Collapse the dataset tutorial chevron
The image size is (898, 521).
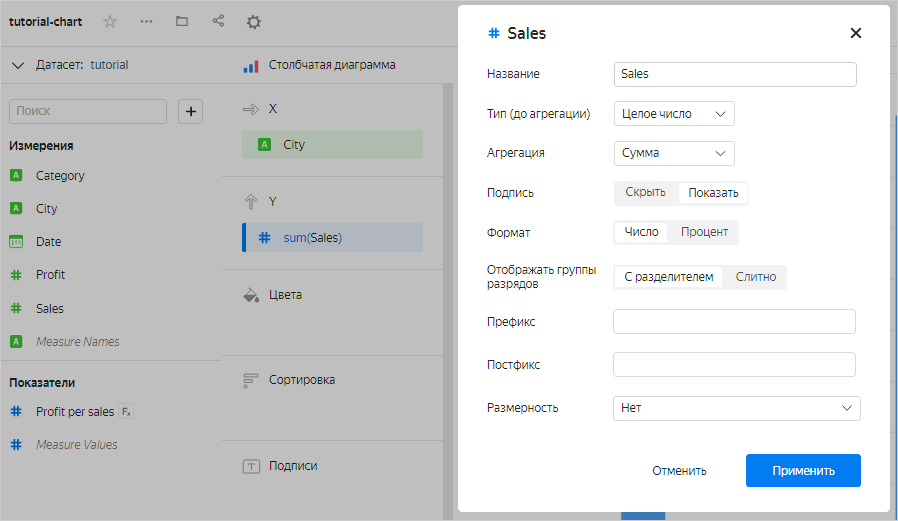point(18,66)
